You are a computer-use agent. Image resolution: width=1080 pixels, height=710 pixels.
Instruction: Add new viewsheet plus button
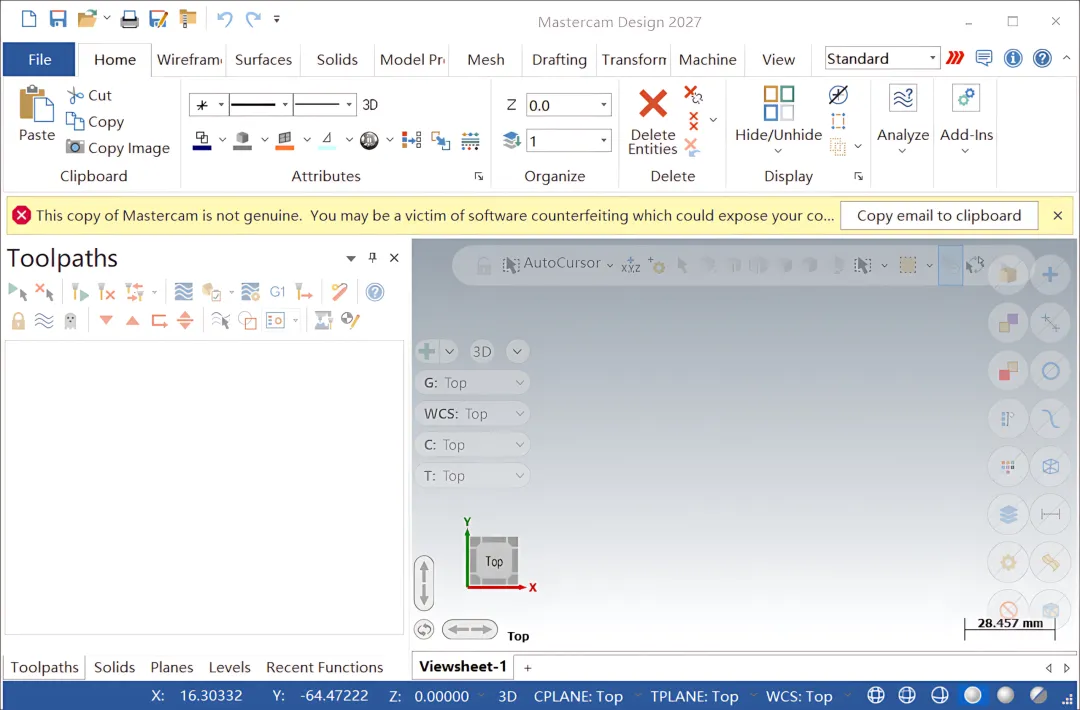coord(528,668)
